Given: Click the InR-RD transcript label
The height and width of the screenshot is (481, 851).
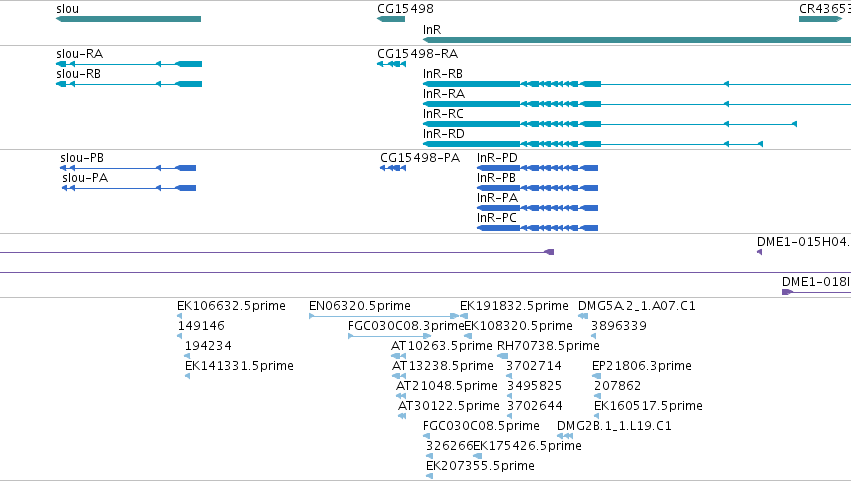Looking at the screenshot, I should click(444, 134).
